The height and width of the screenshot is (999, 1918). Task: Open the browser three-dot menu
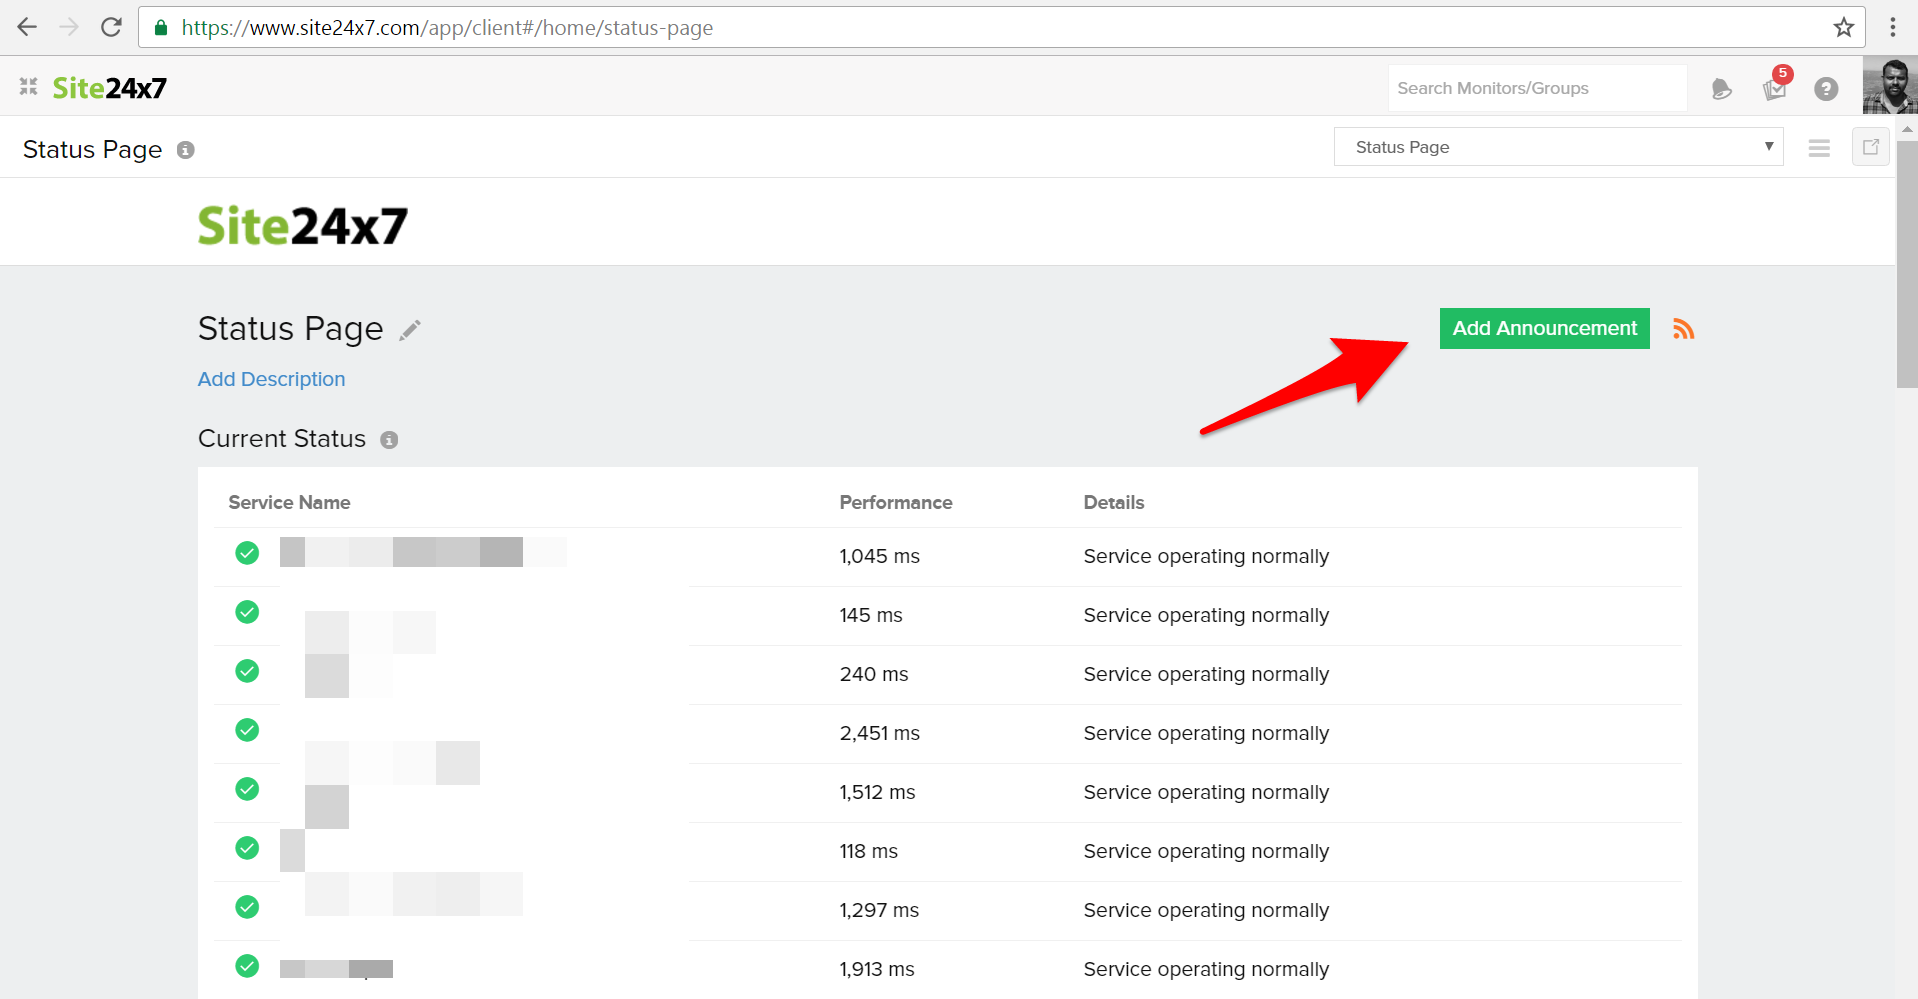point(1893,27)
